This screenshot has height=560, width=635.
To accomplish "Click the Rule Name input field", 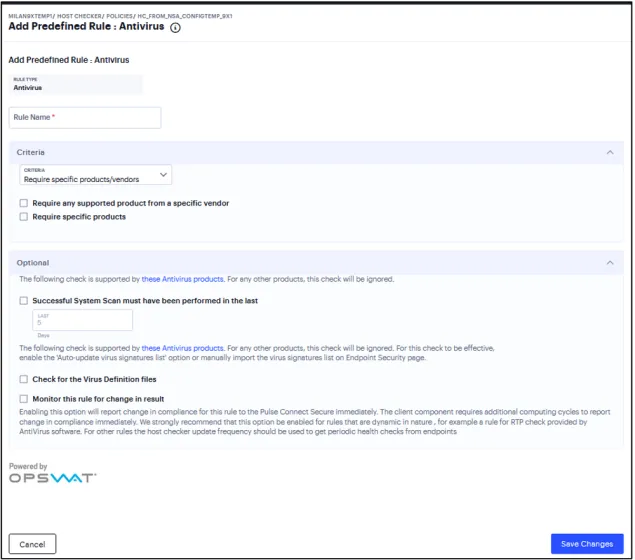I will point(85,117).
